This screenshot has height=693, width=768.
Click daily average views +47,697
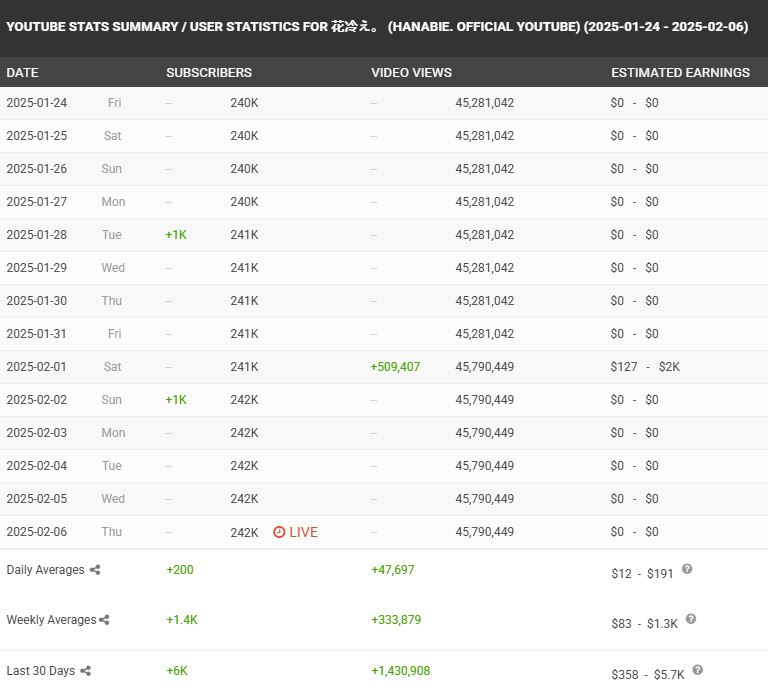click(393, 570)
